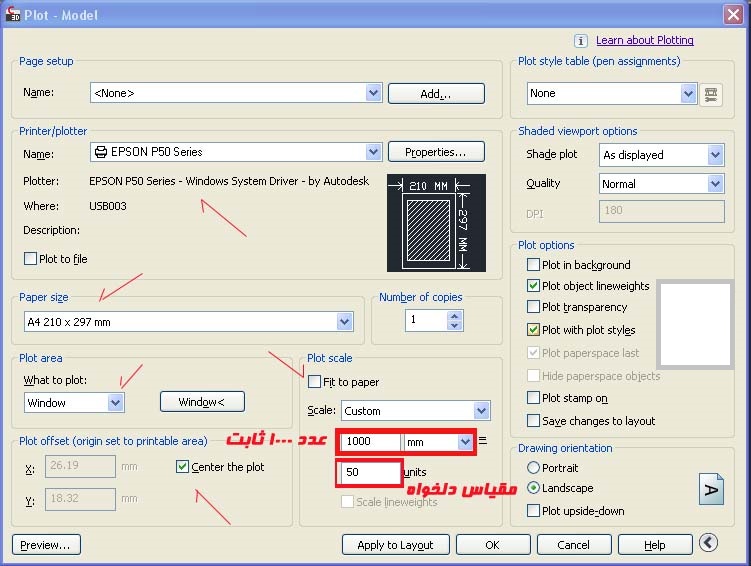
Task: Click the plot style table editor icon
Action: (x=711, y=93)
